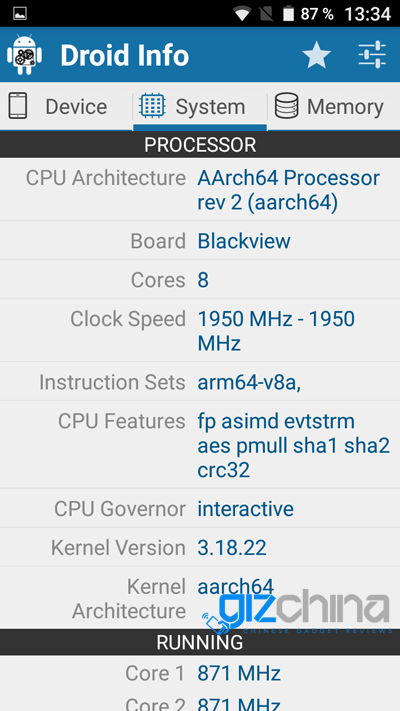
Task: Select the Board Blackview row
Action: pyautogui.click(x=200, y=241)
